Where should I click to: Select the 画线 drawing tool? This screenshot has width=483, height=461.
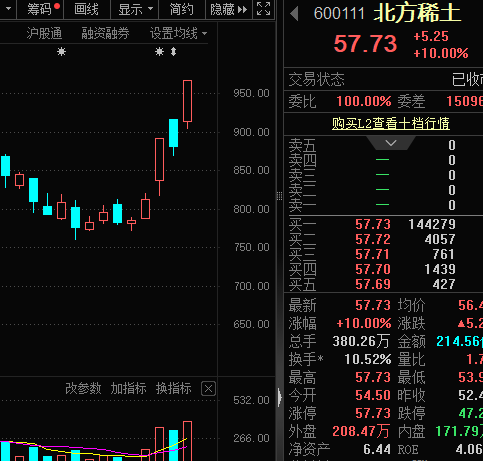point(86,9)
